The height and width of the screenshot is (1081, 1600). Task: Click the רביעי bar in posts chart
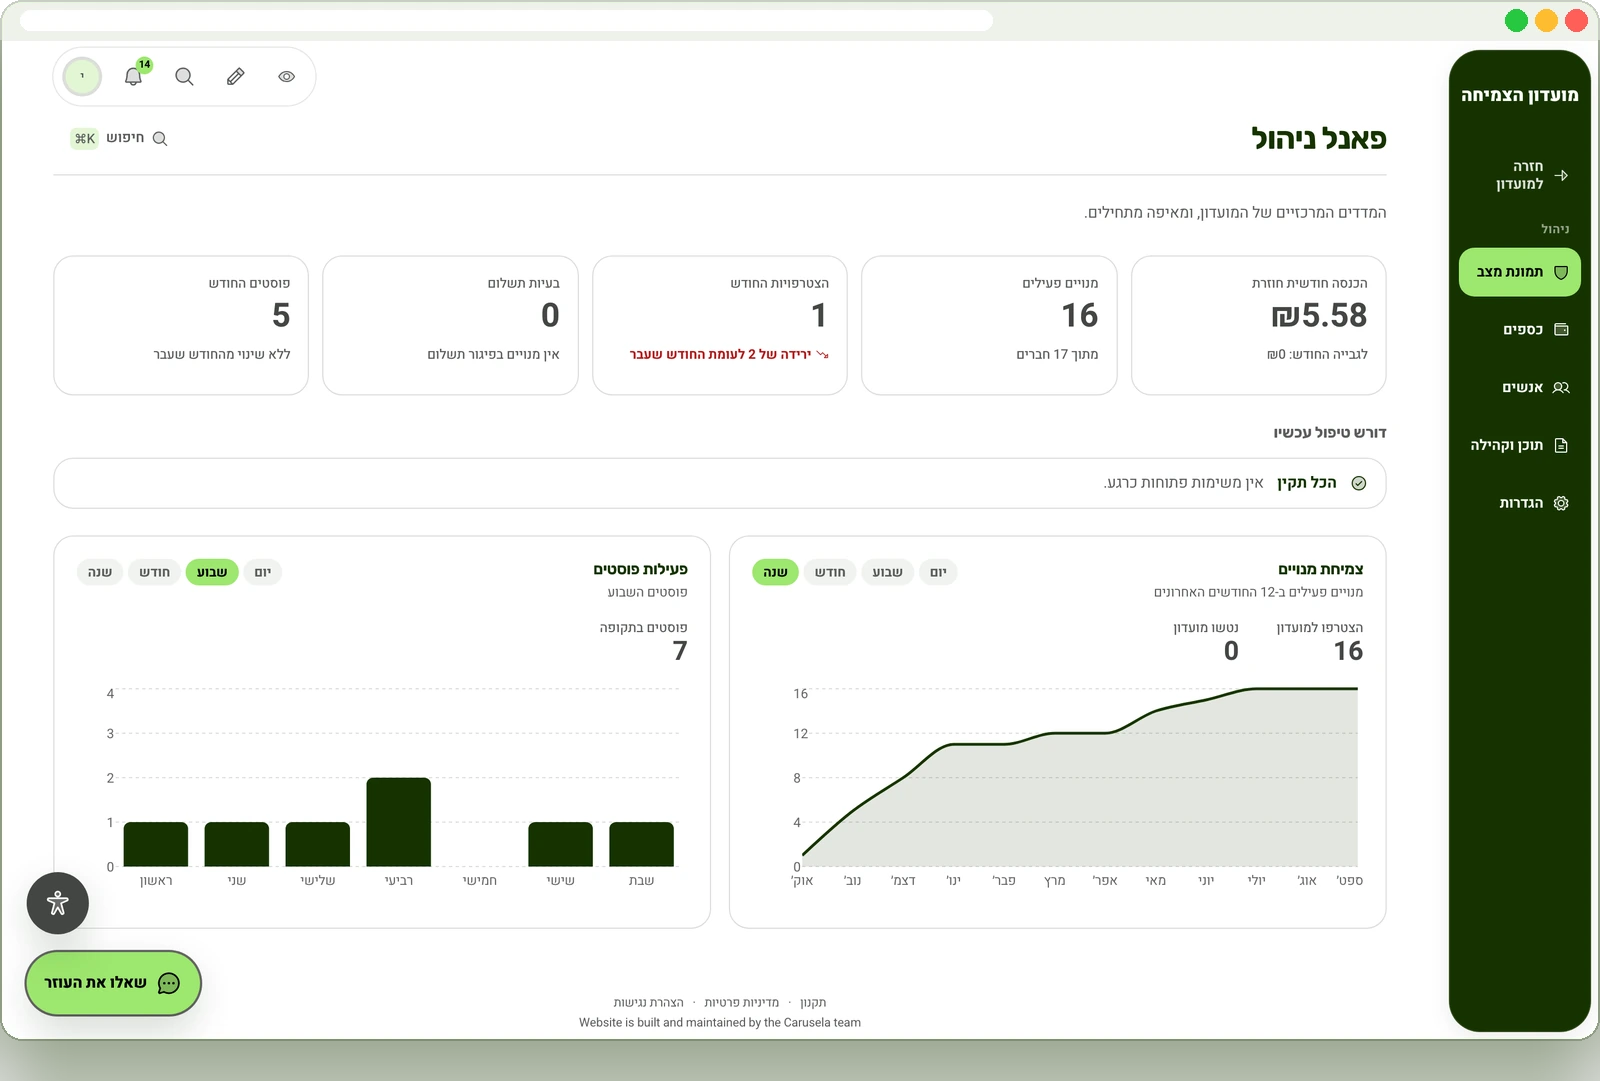[x=399, y=822]
